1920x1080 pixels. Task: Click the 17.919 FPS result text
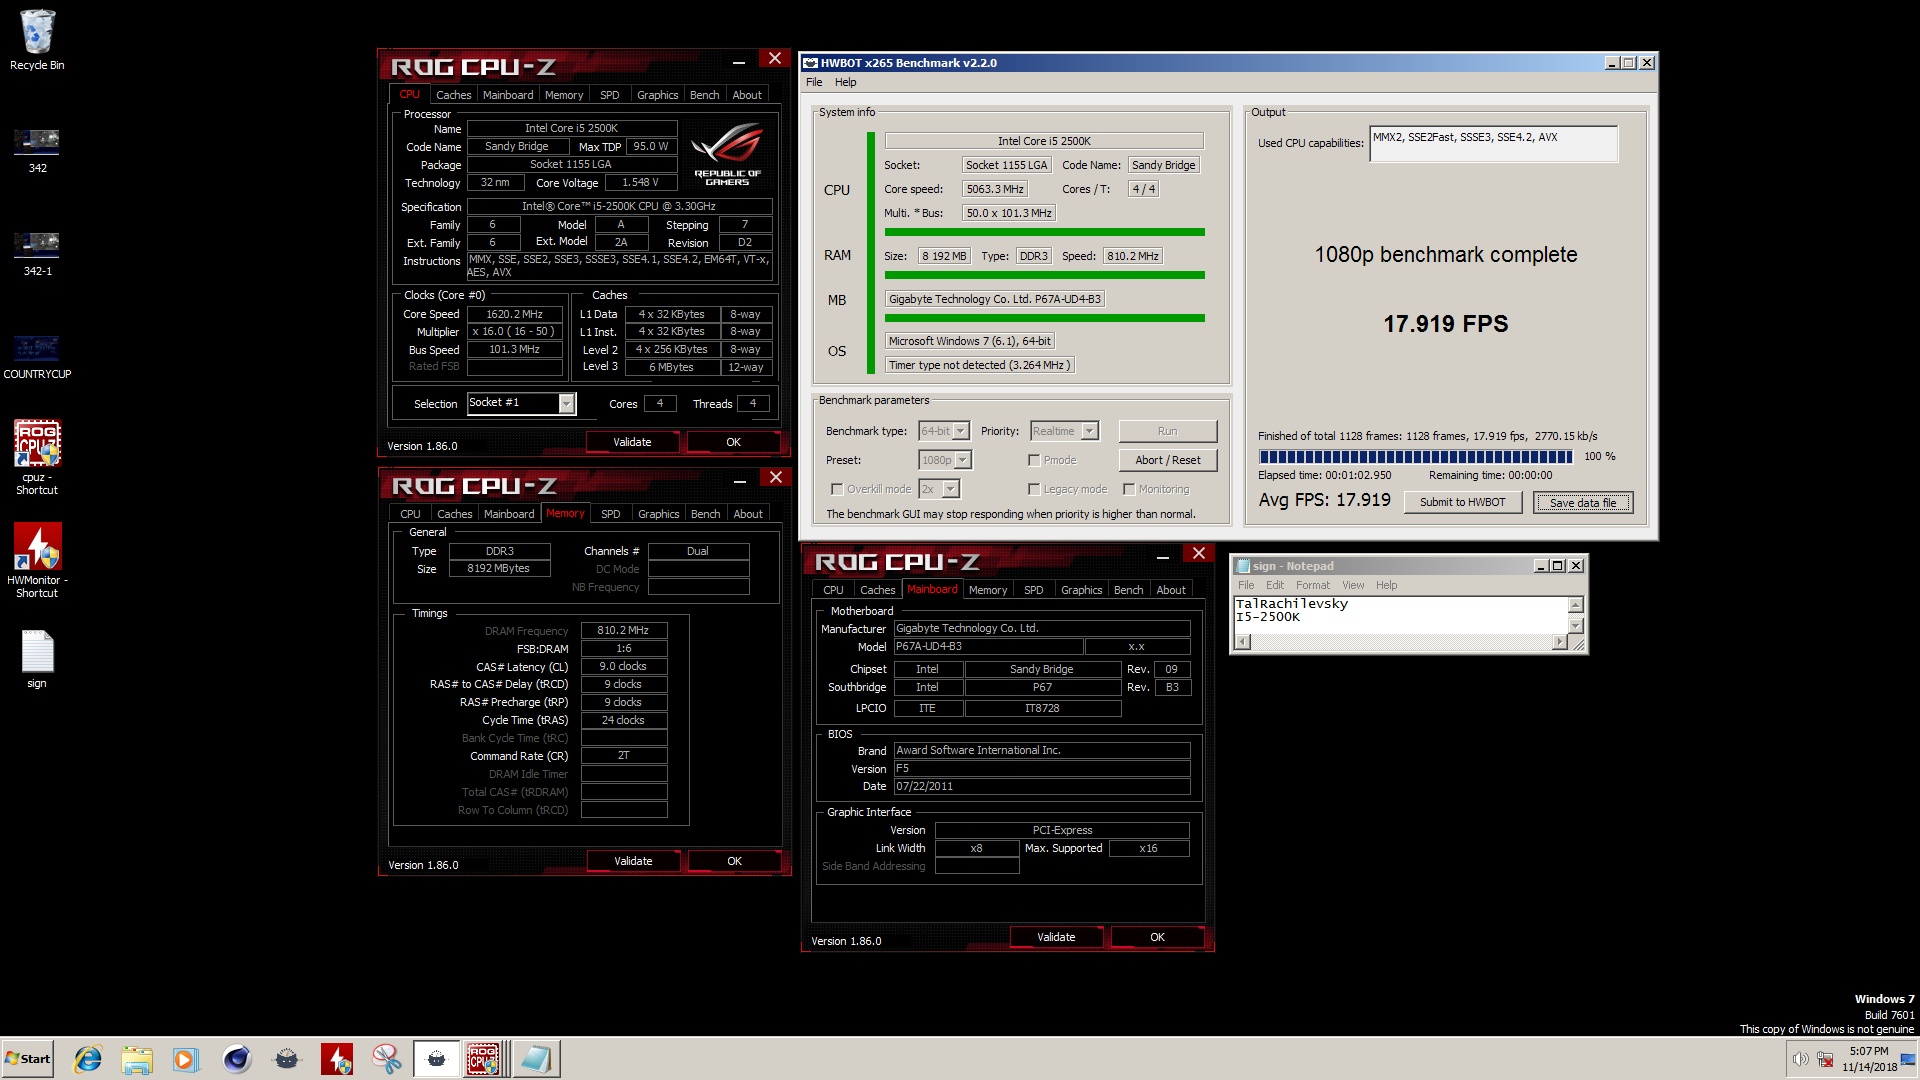pyautogui.click(x=1445, y=324)
